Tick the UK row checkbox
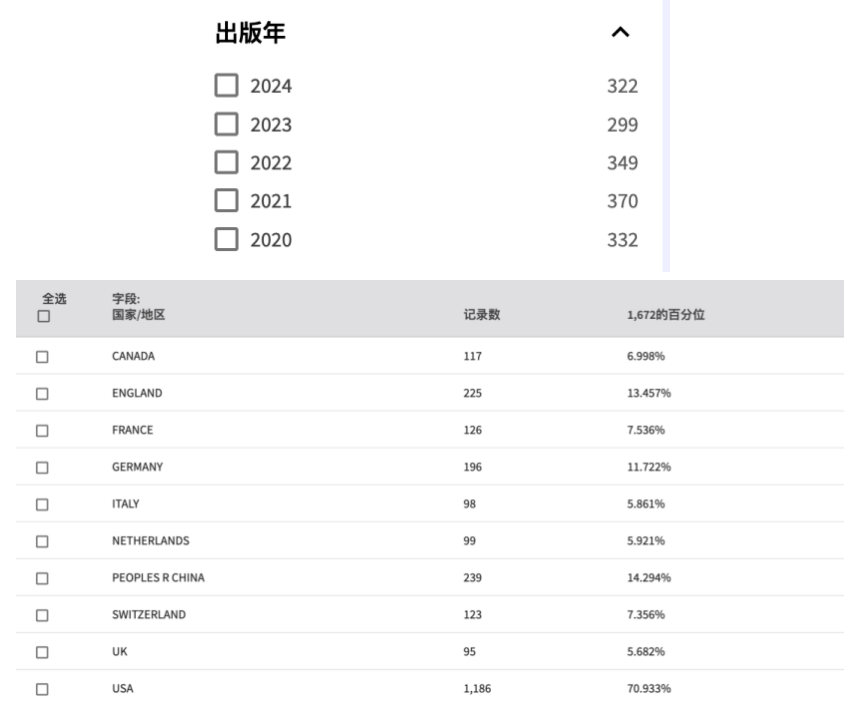Viewport: 866px width, 728px height. coord(42,652)
